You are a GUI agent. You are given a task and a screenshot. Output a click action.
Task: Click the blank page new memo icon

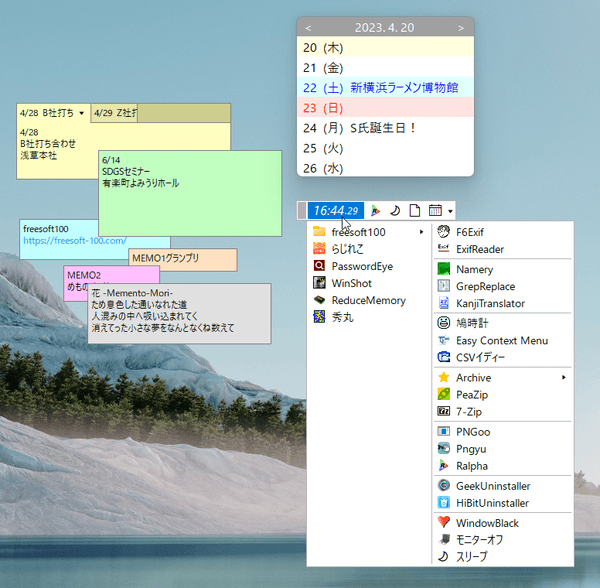click(415, 211)
